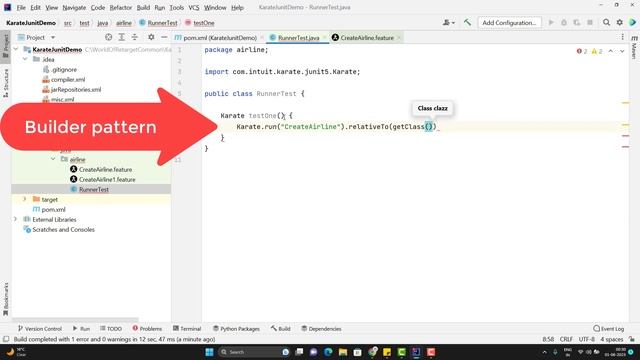Open the Tools menu
640x360 pixels.
coord(176,7)
